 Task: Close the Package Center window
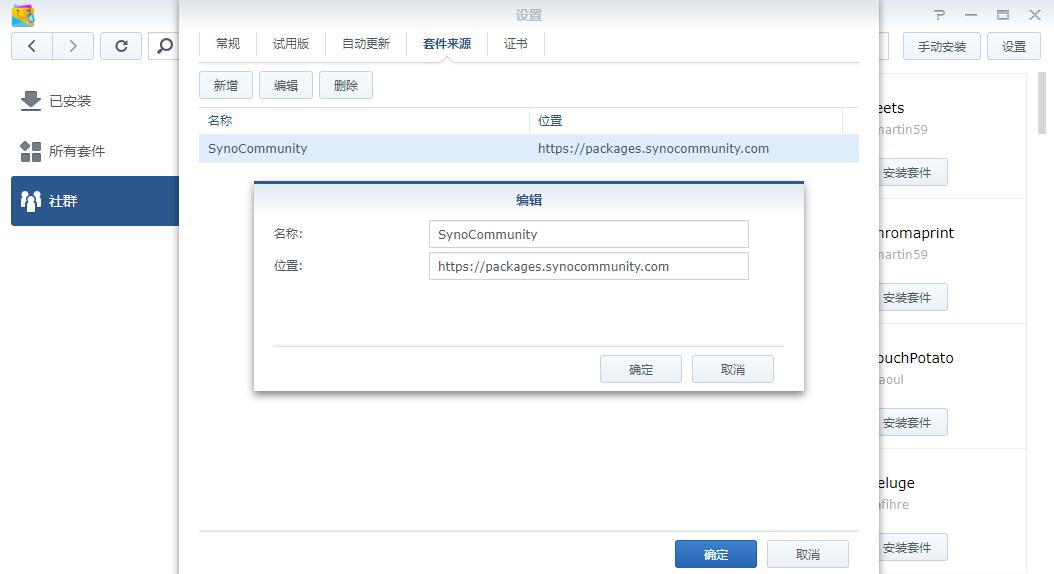pos(1035,15)
